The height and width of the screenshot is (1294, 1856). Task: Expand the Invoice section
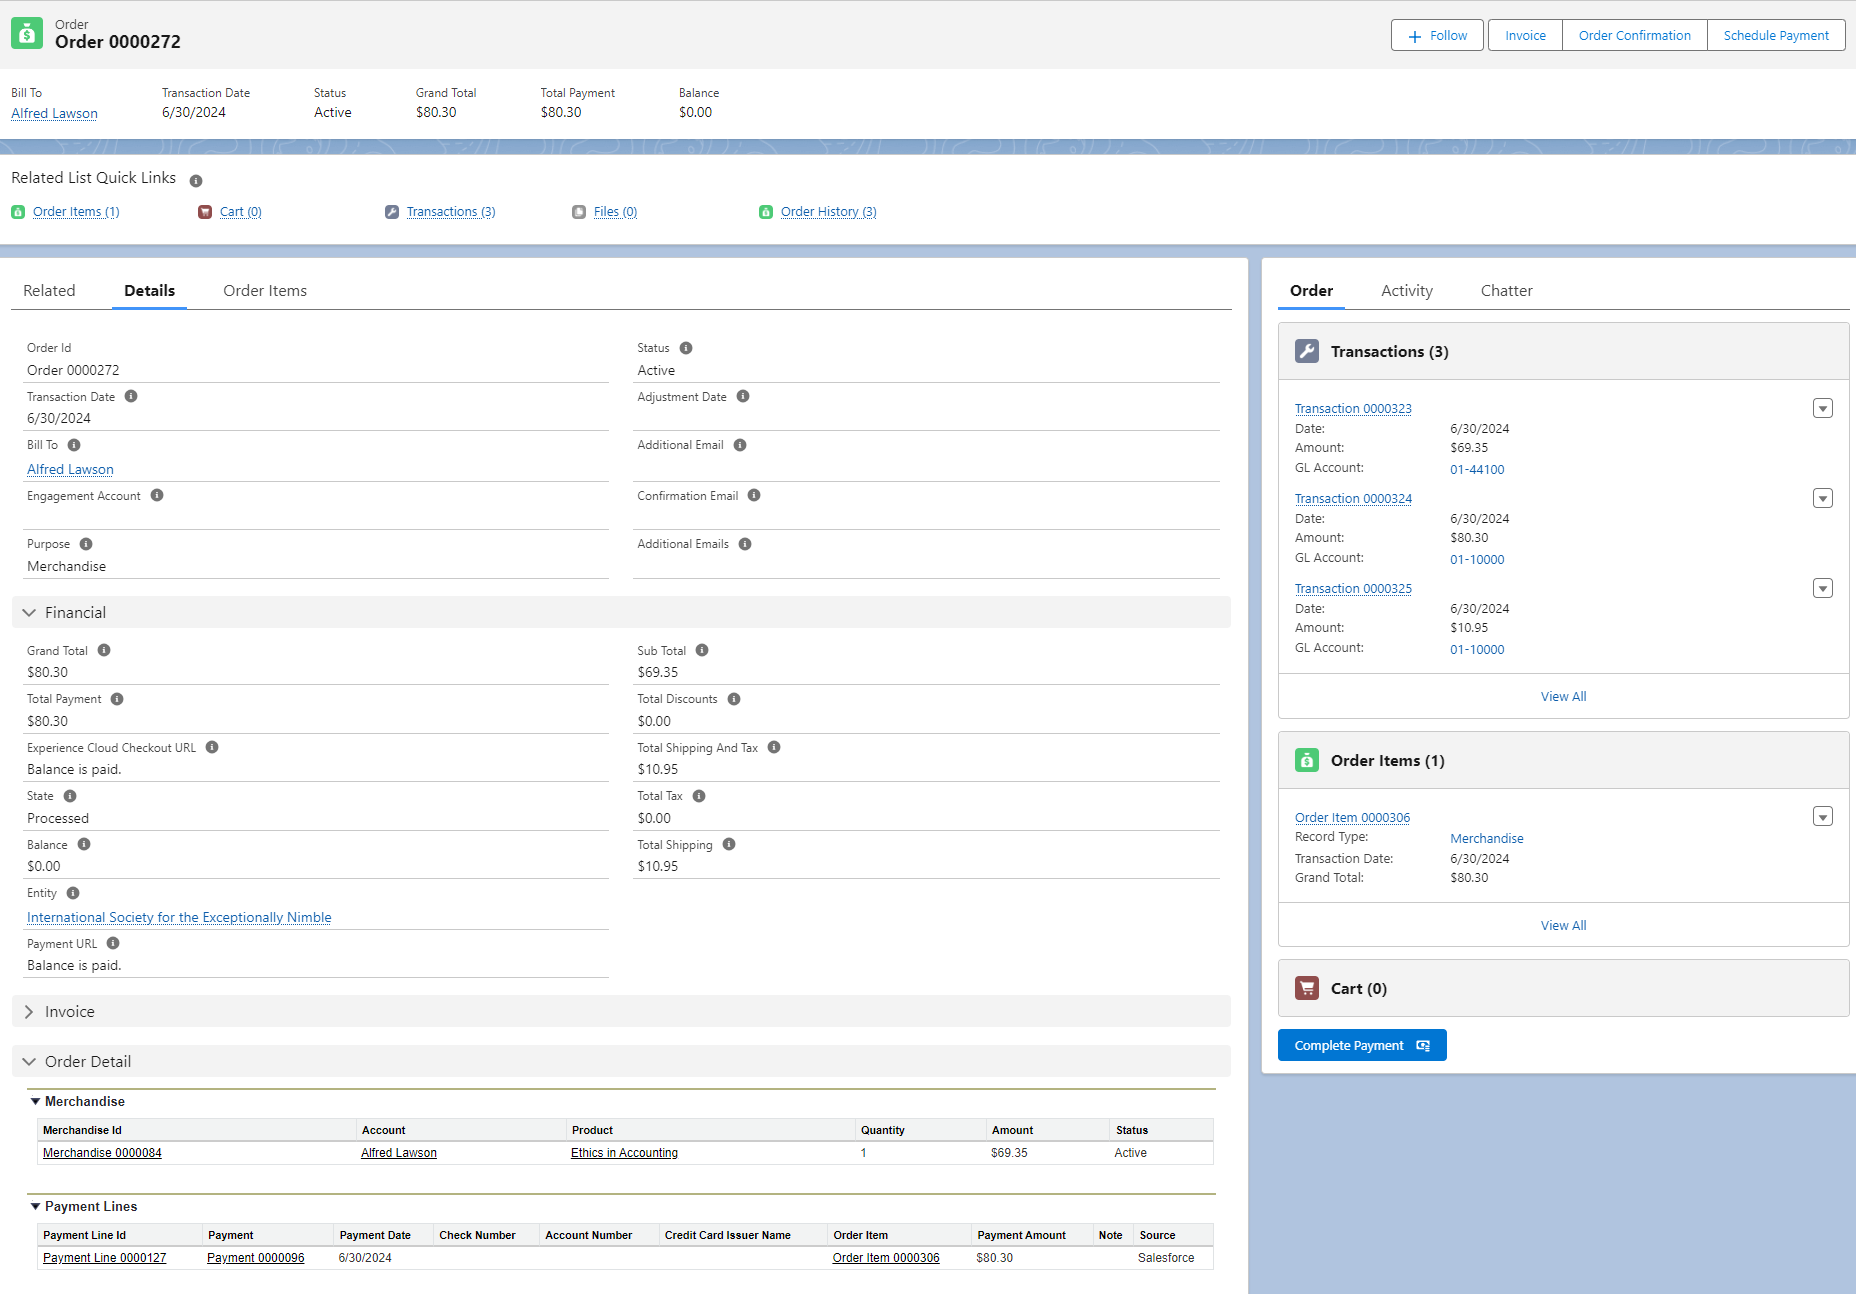point(29,1011)
